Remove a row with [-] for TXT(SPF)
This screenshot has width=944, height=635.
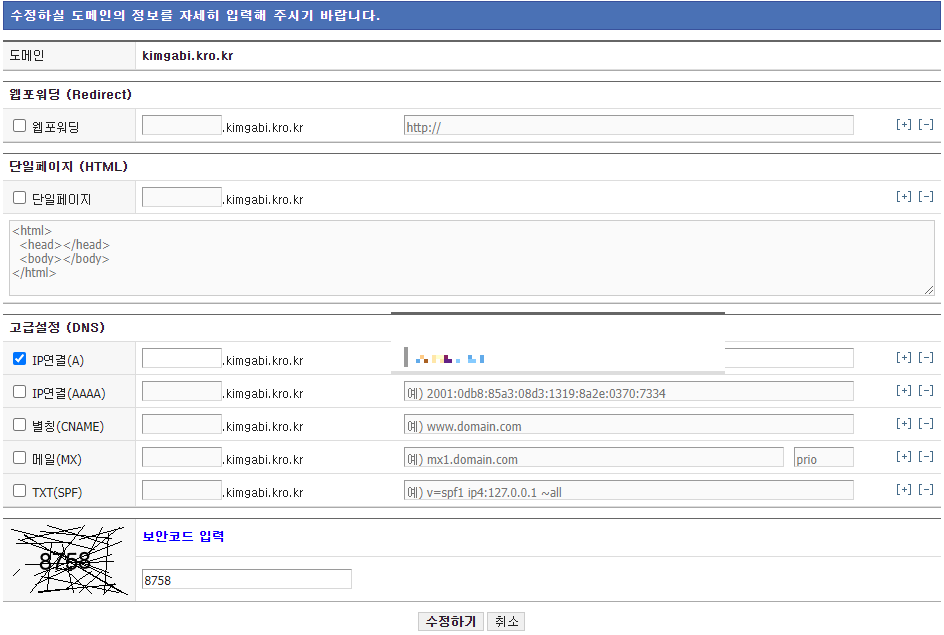[926, 490]
